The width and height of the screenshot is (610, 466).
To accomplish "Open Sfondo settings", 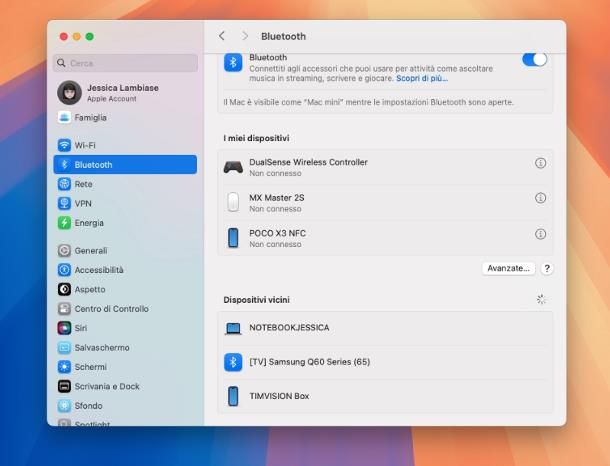I will [x=125, y=406].
